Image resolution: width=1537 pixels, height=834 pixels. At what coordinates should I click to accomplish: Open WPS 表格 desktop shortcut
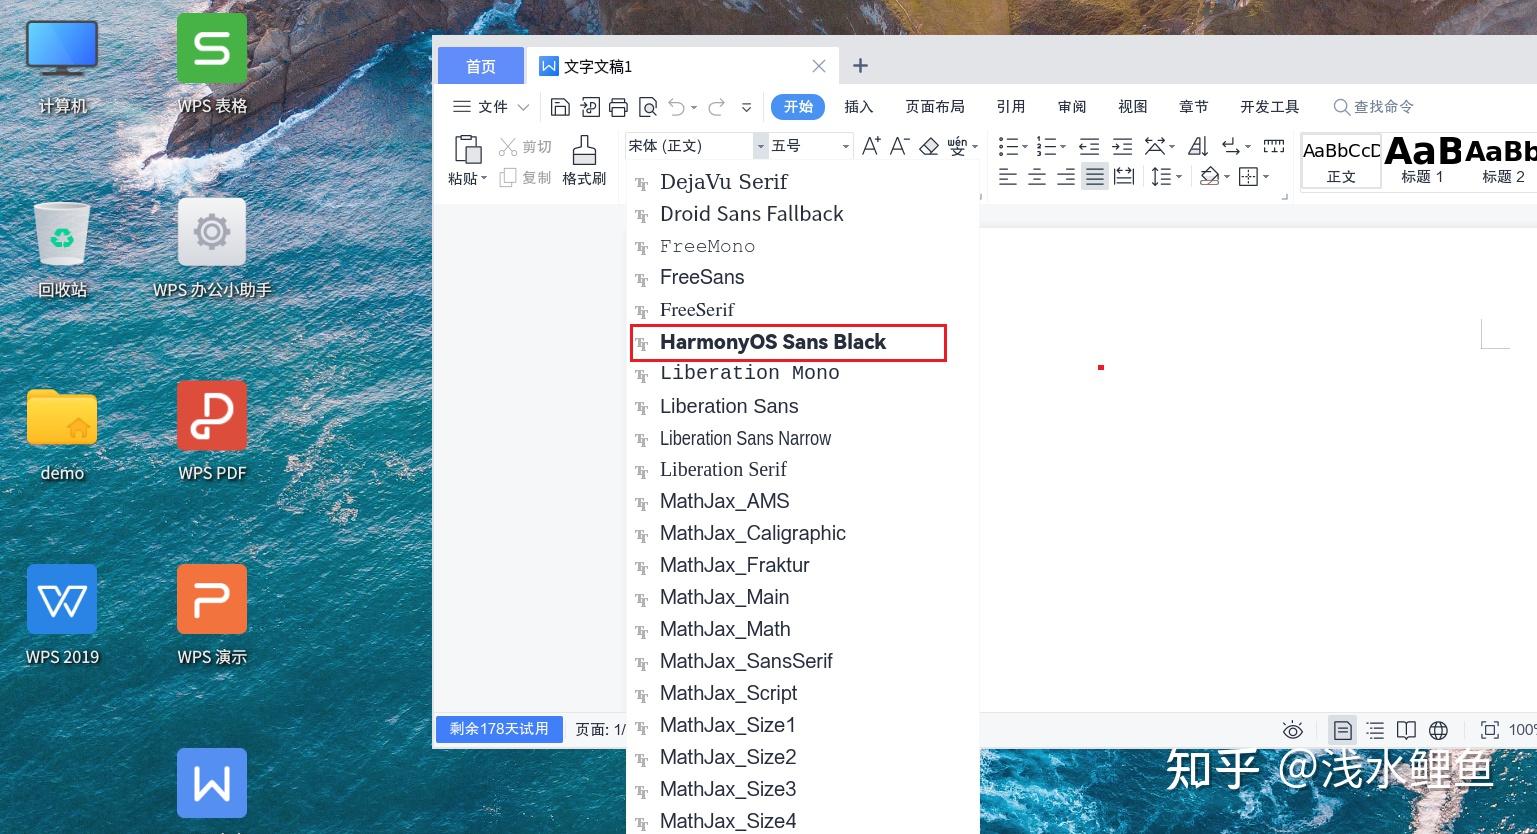click(x=212, y=64)
